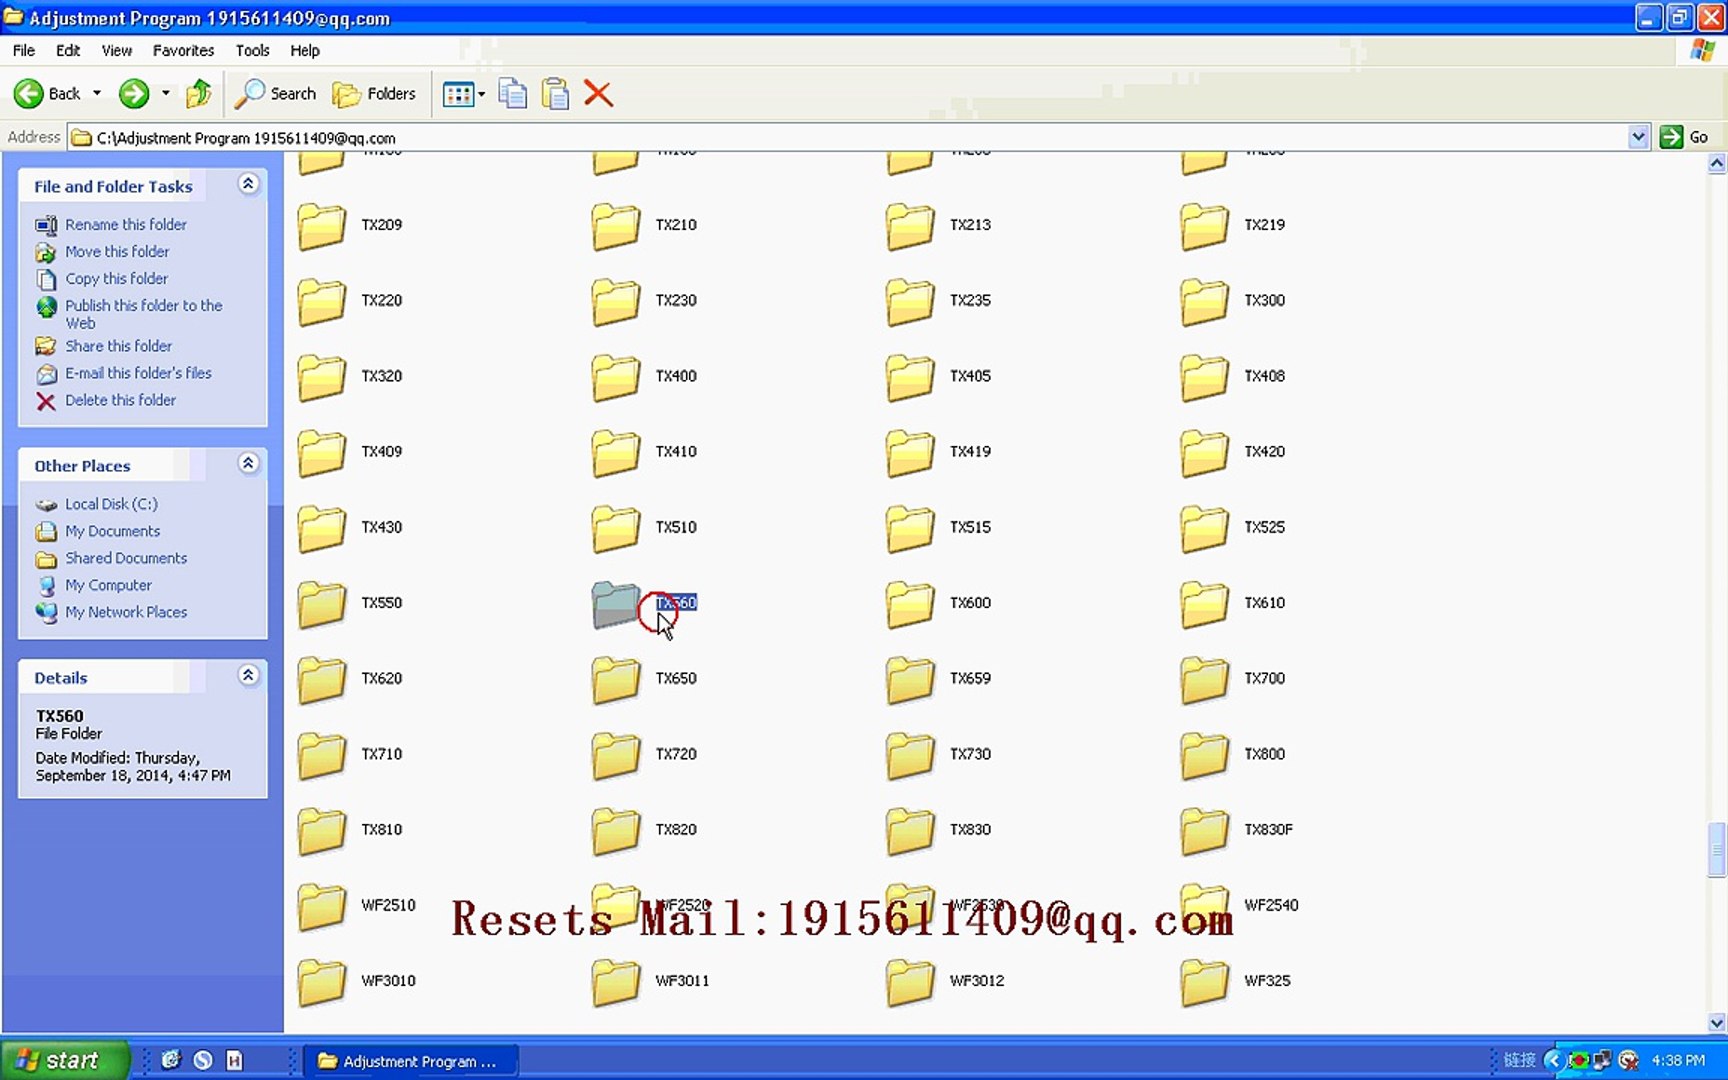Collapse the File and Folder Tasks panel
This screenshot has width=1728, height=1080.
pos(248,184)
